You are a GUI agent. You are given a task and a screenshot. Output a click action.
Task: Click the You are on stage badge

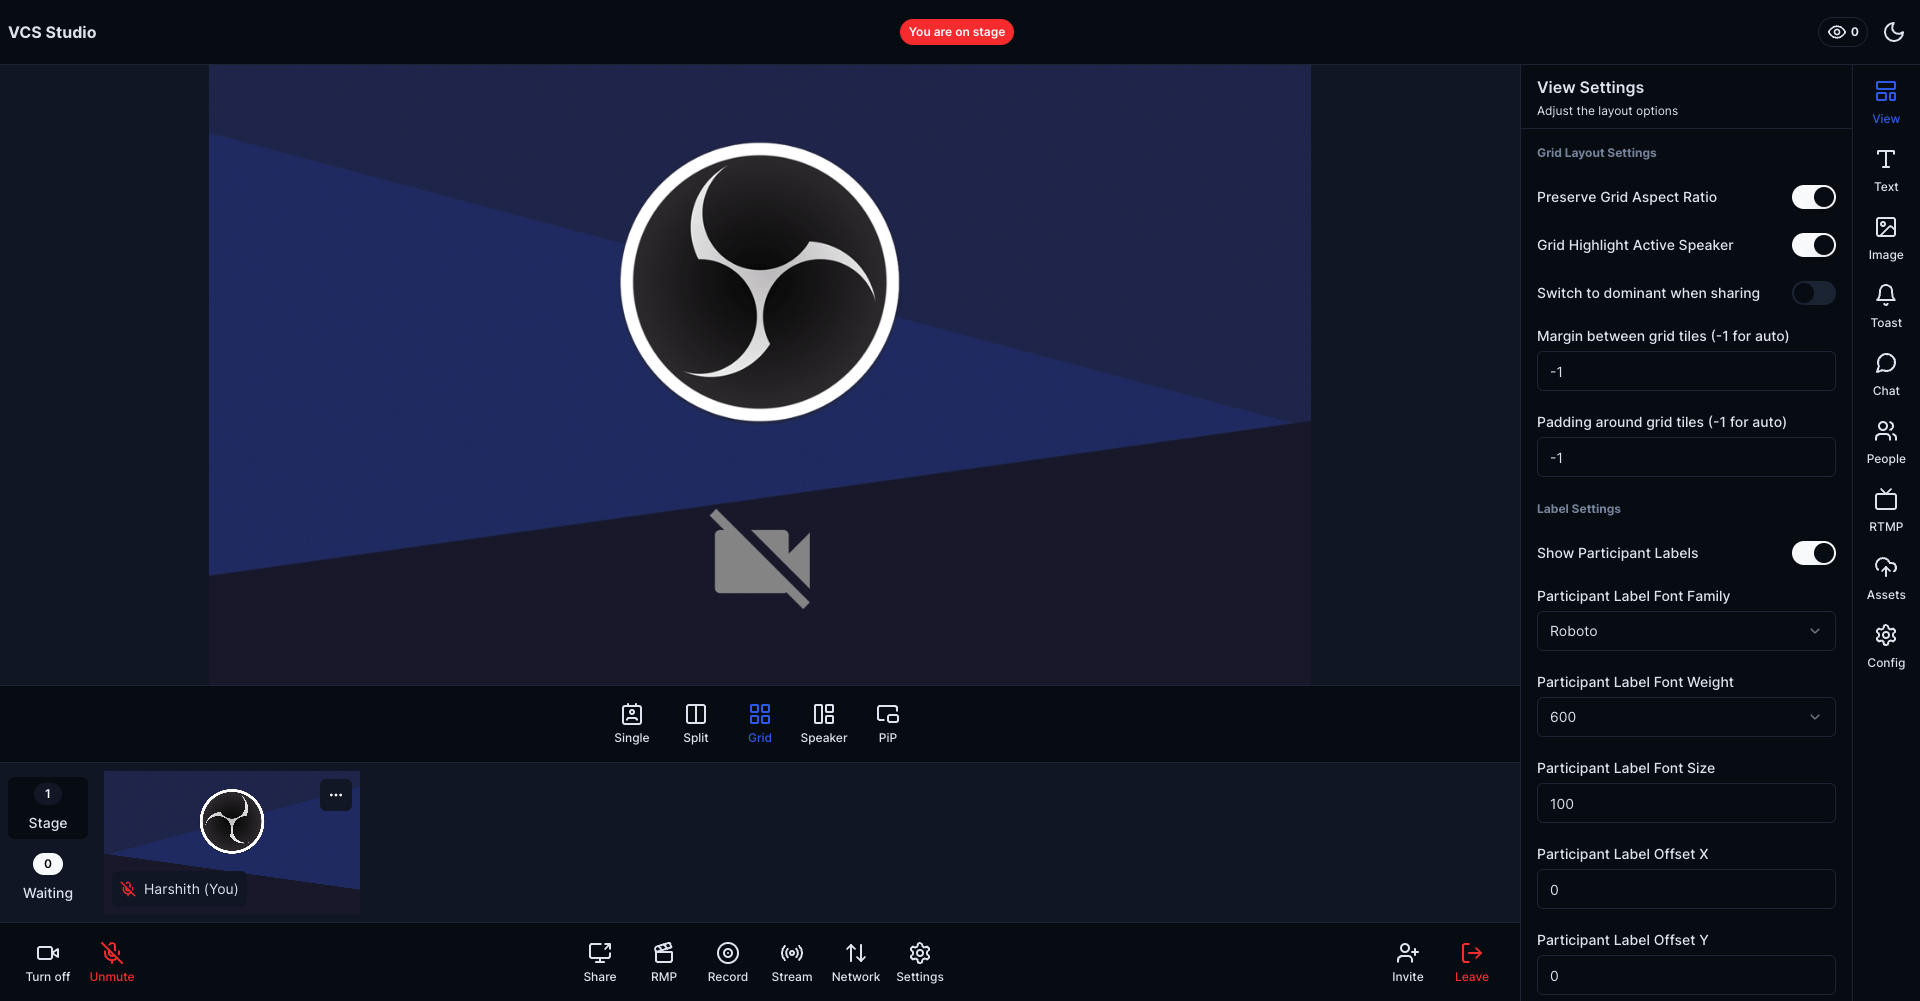click(957, 32)
